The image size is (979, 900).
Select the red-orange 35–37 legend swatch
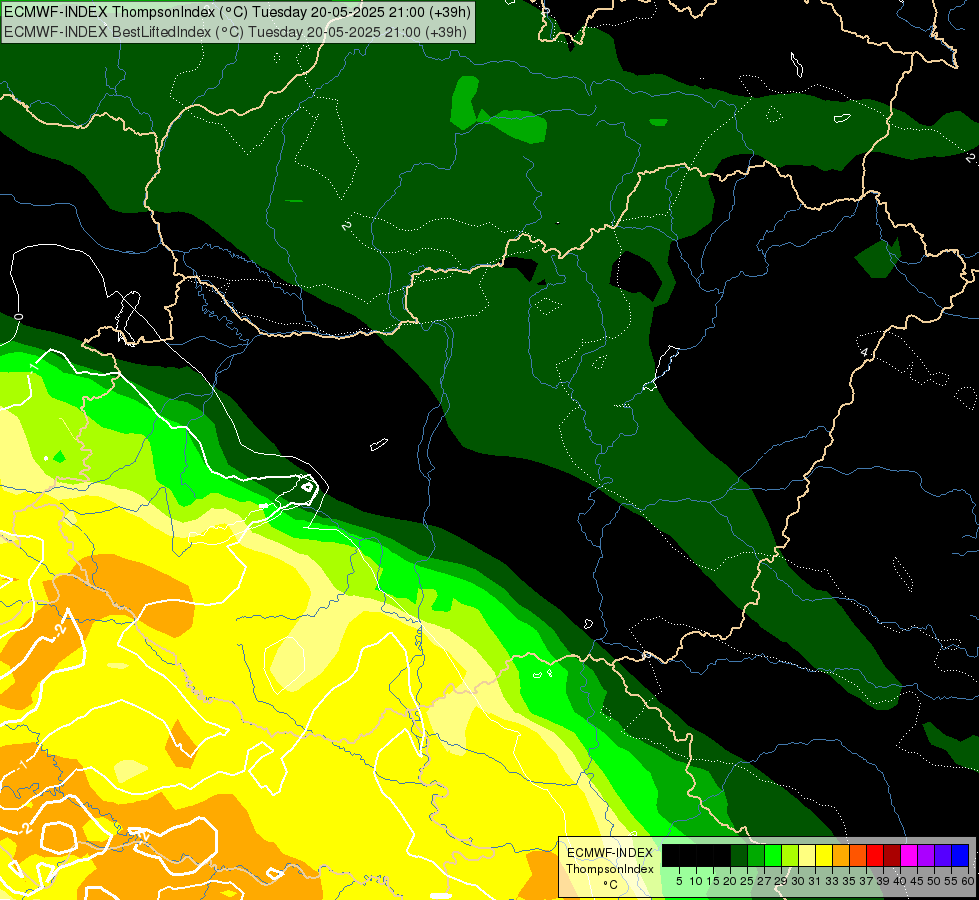pyautogui.click(x=858, y=855)
